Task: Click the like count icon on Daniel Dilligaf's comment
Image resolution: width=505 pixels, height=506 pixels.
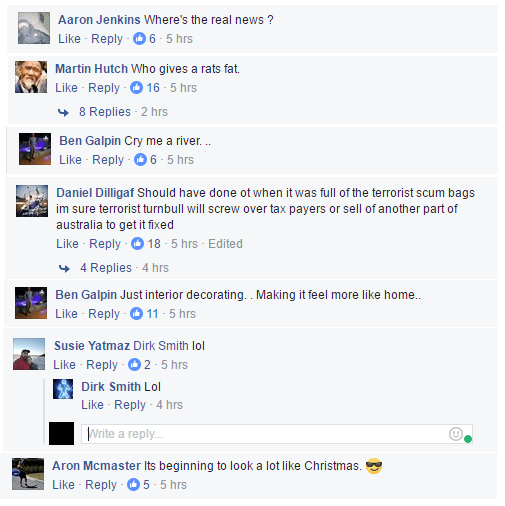Action: (137, 244)
